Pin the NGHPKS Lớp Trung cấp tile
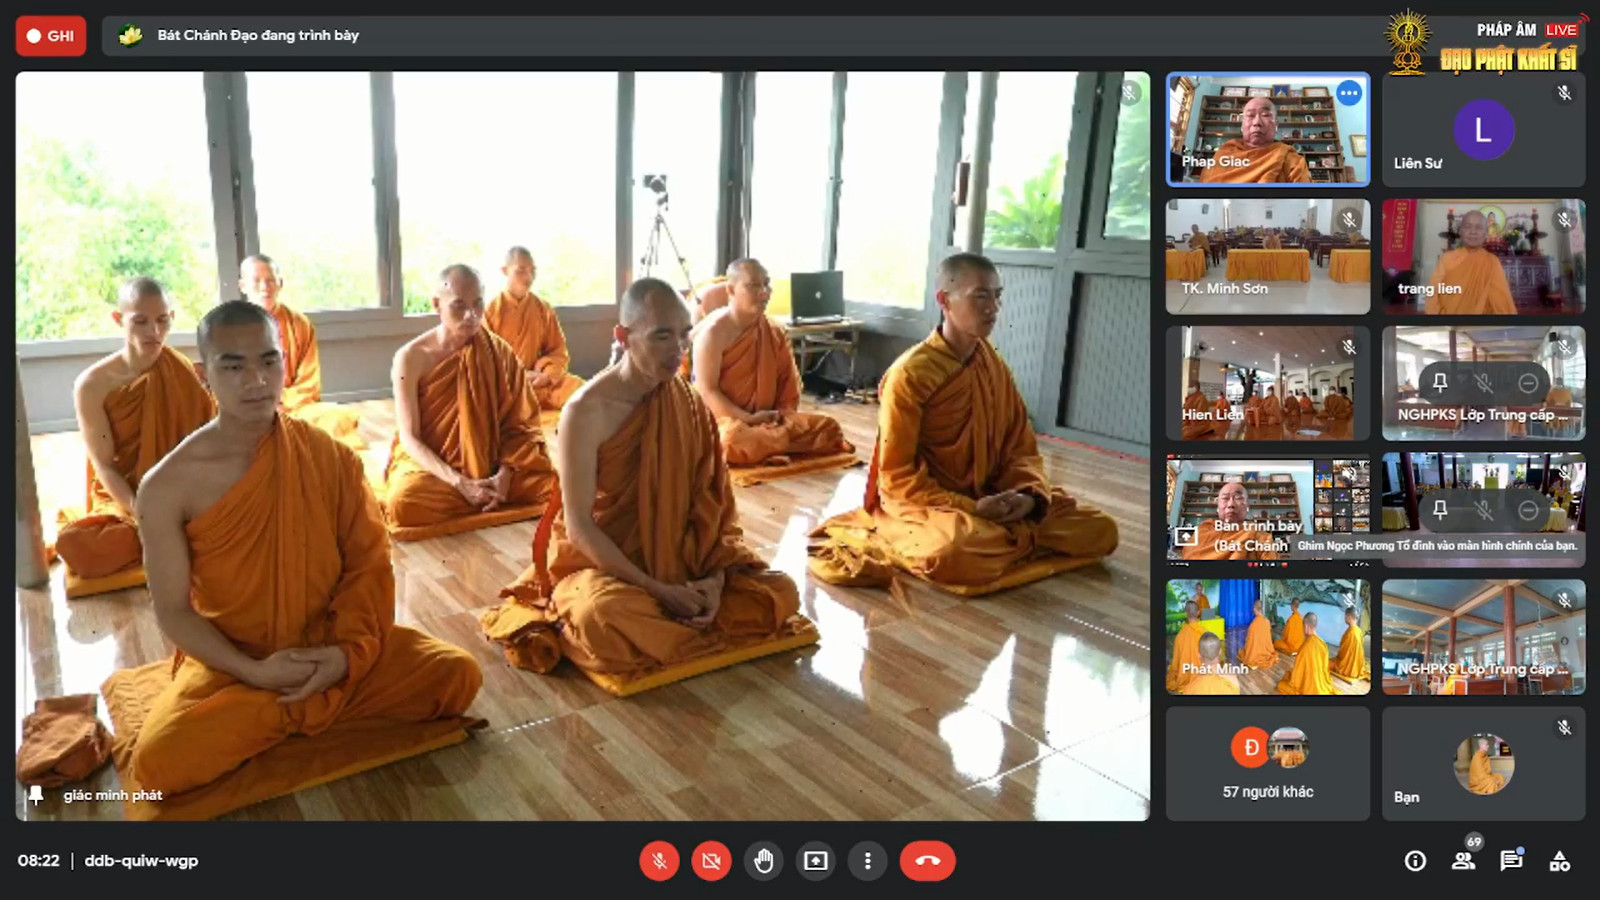This screenshot has height=900, width=1600. [x=1440, y=383]
